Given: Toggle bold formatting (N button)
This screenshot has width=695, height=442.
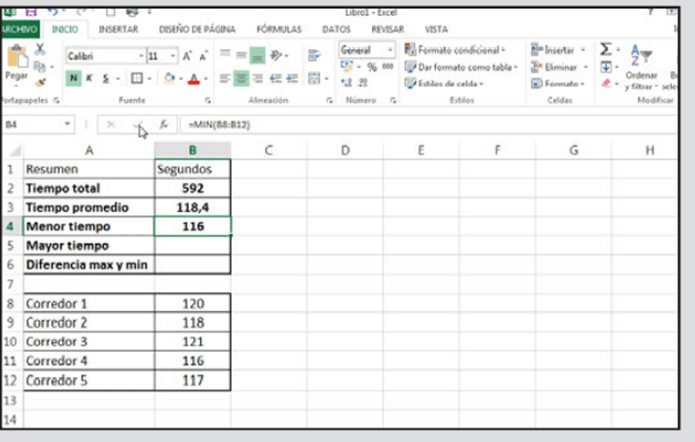Looking at the screenshot, I should click(73, 77).
